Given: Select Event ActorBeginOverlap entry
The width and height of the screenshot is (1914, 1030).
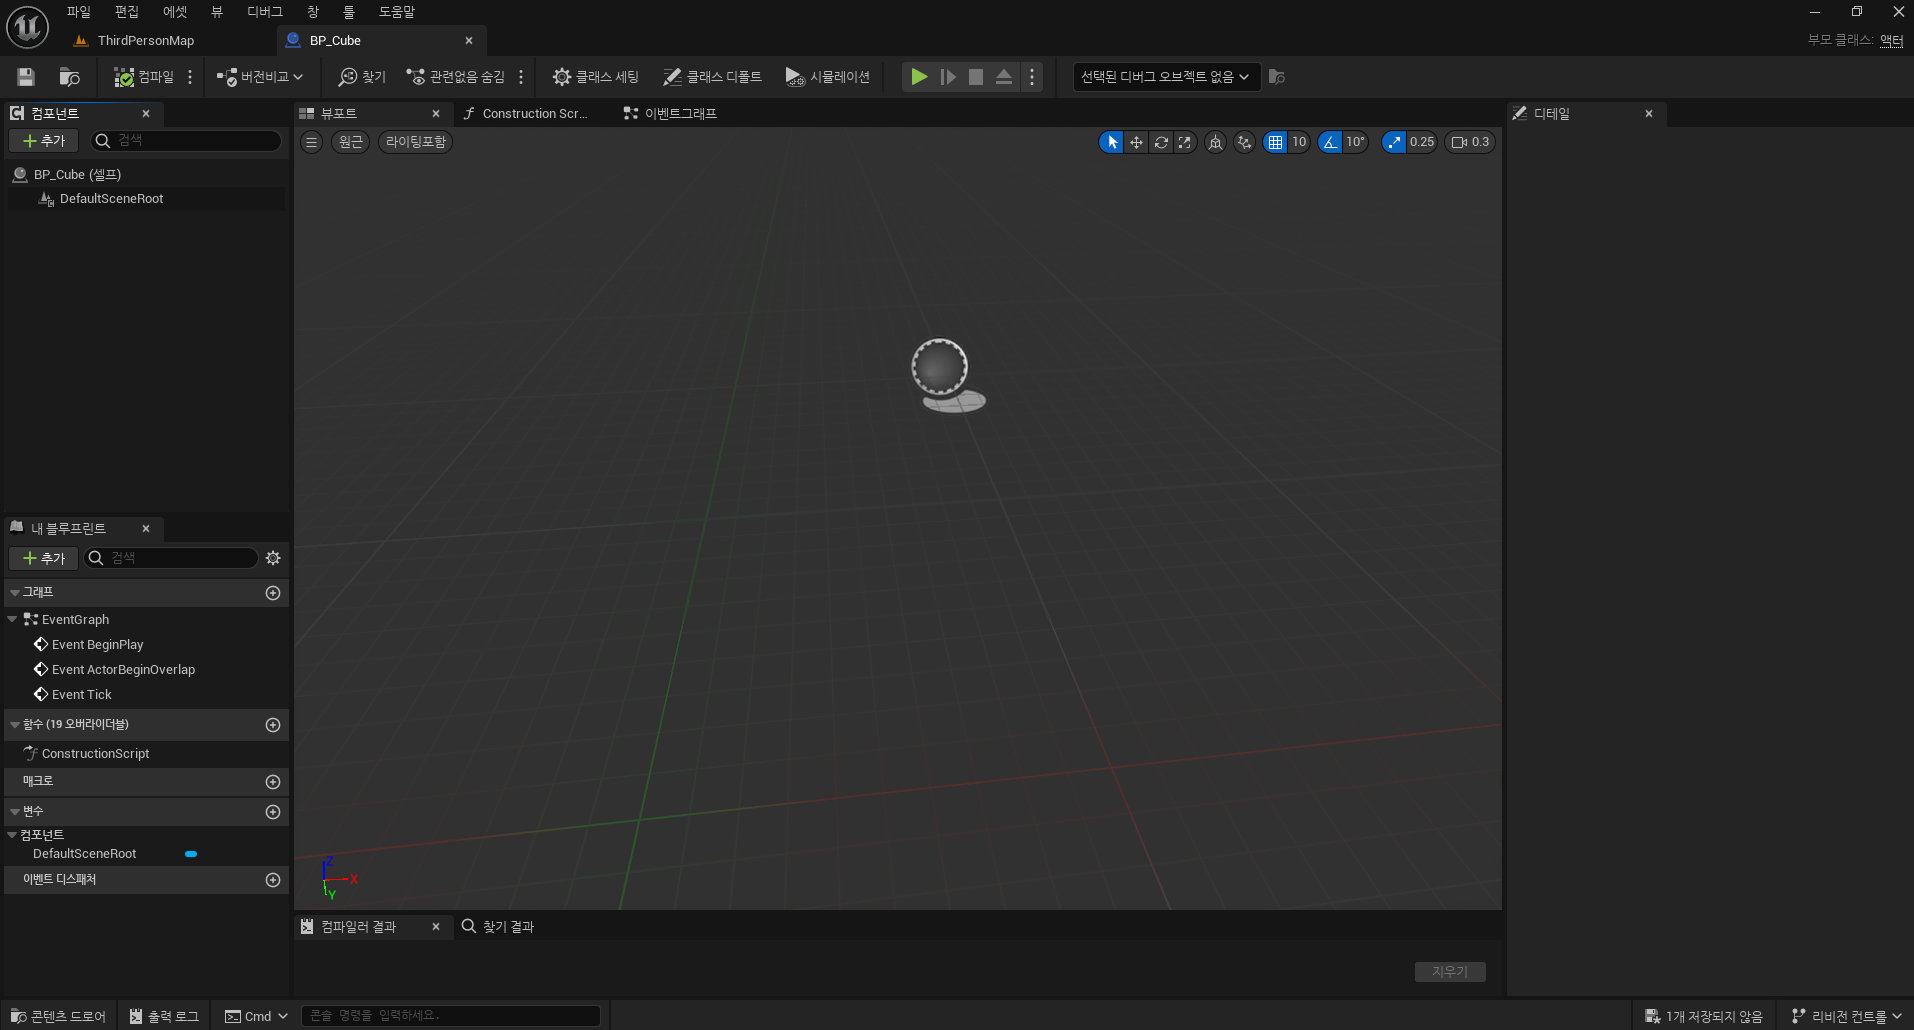Looking at the screenshot, I should pyautogui.click(x=123, y=670).
